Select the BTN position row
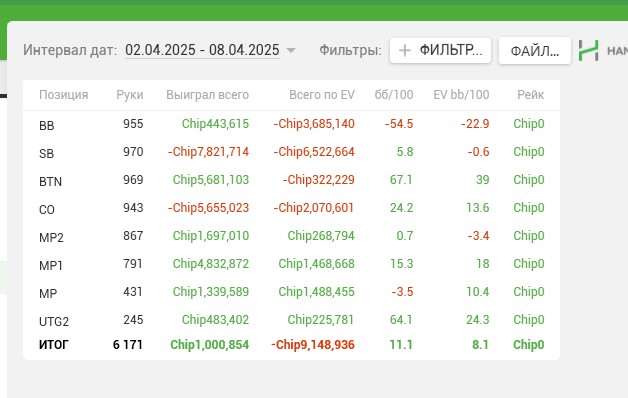 (292, 181)
